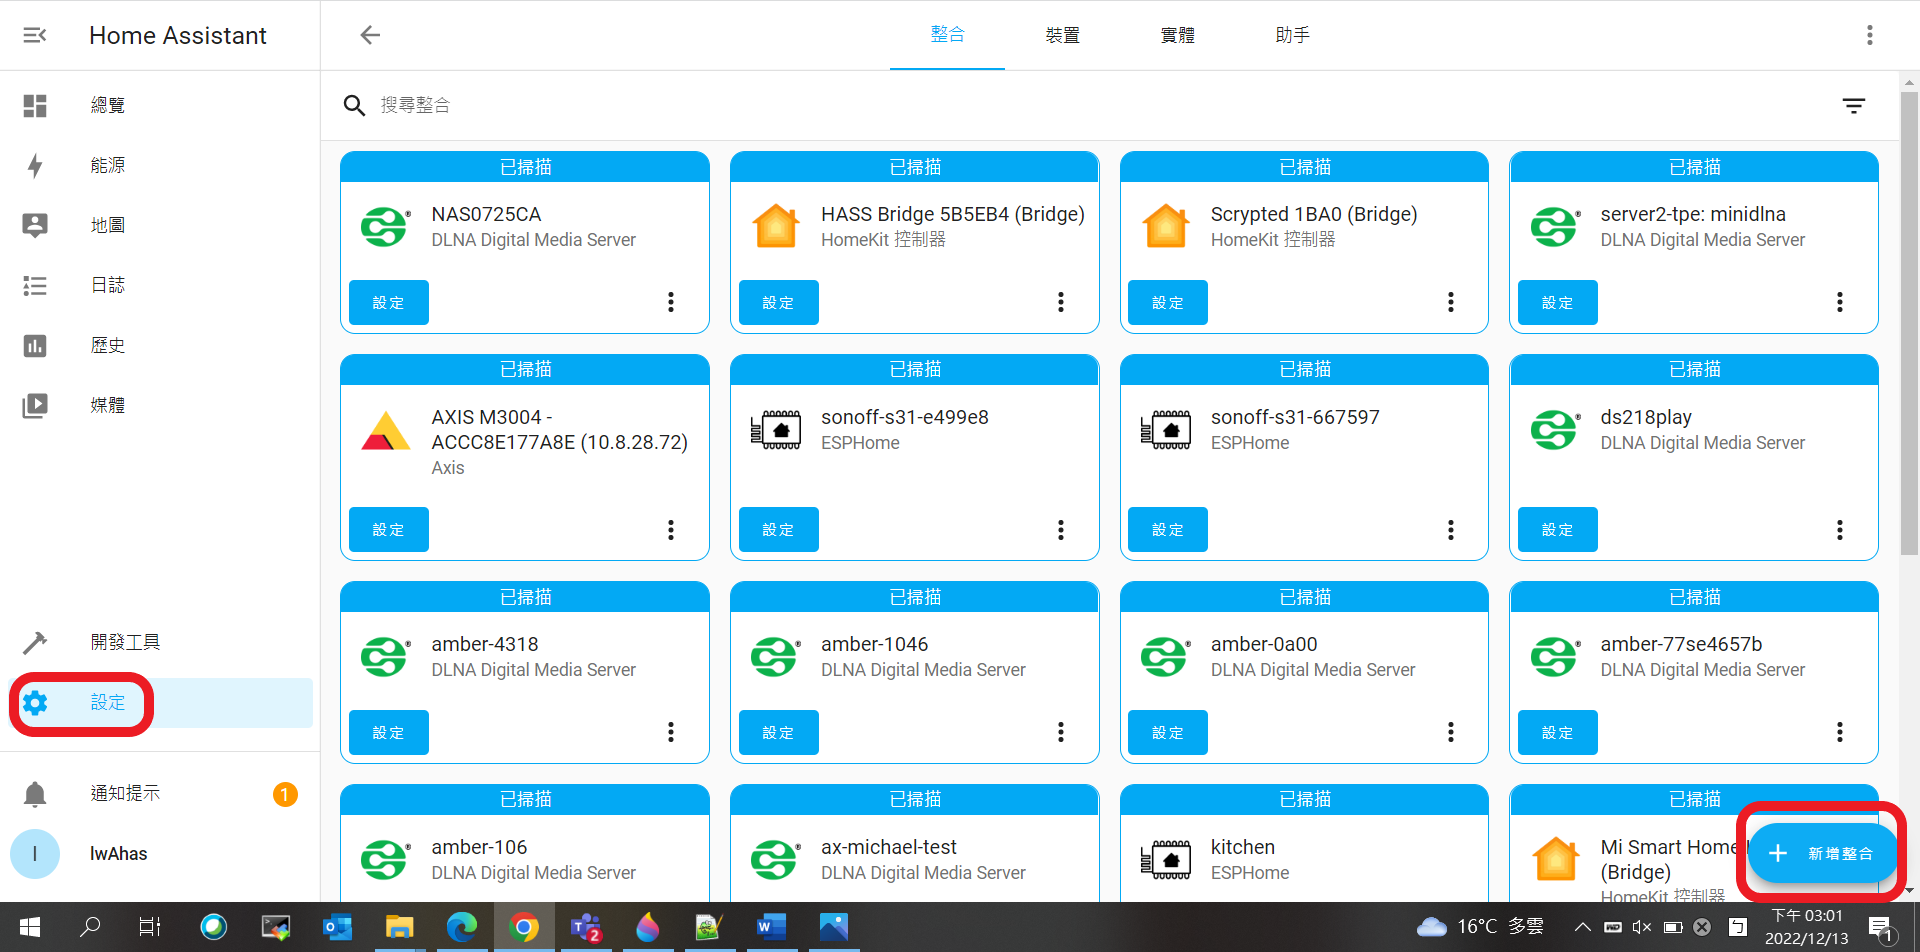Click the Axis logo on AXIS M3004
Viewport: 1920px width, 952px height.
tap(385, 430)
